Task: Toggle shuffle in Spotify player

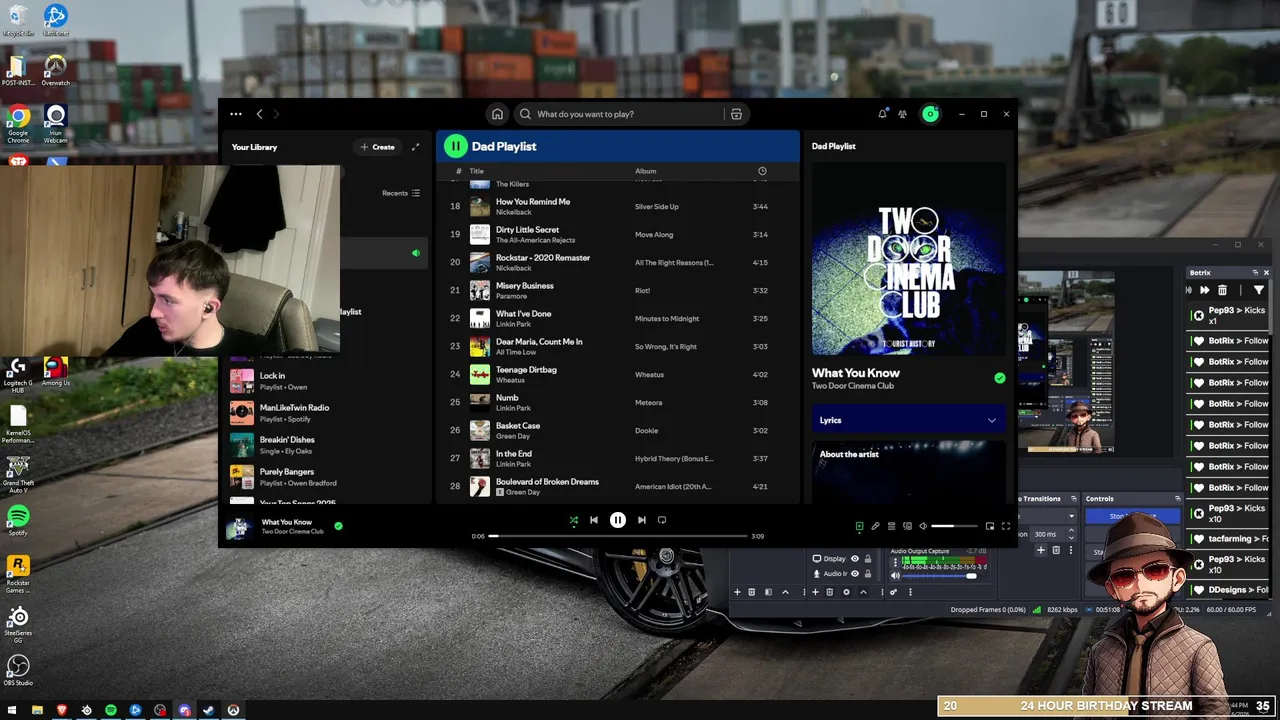Action: click(573, 520)
